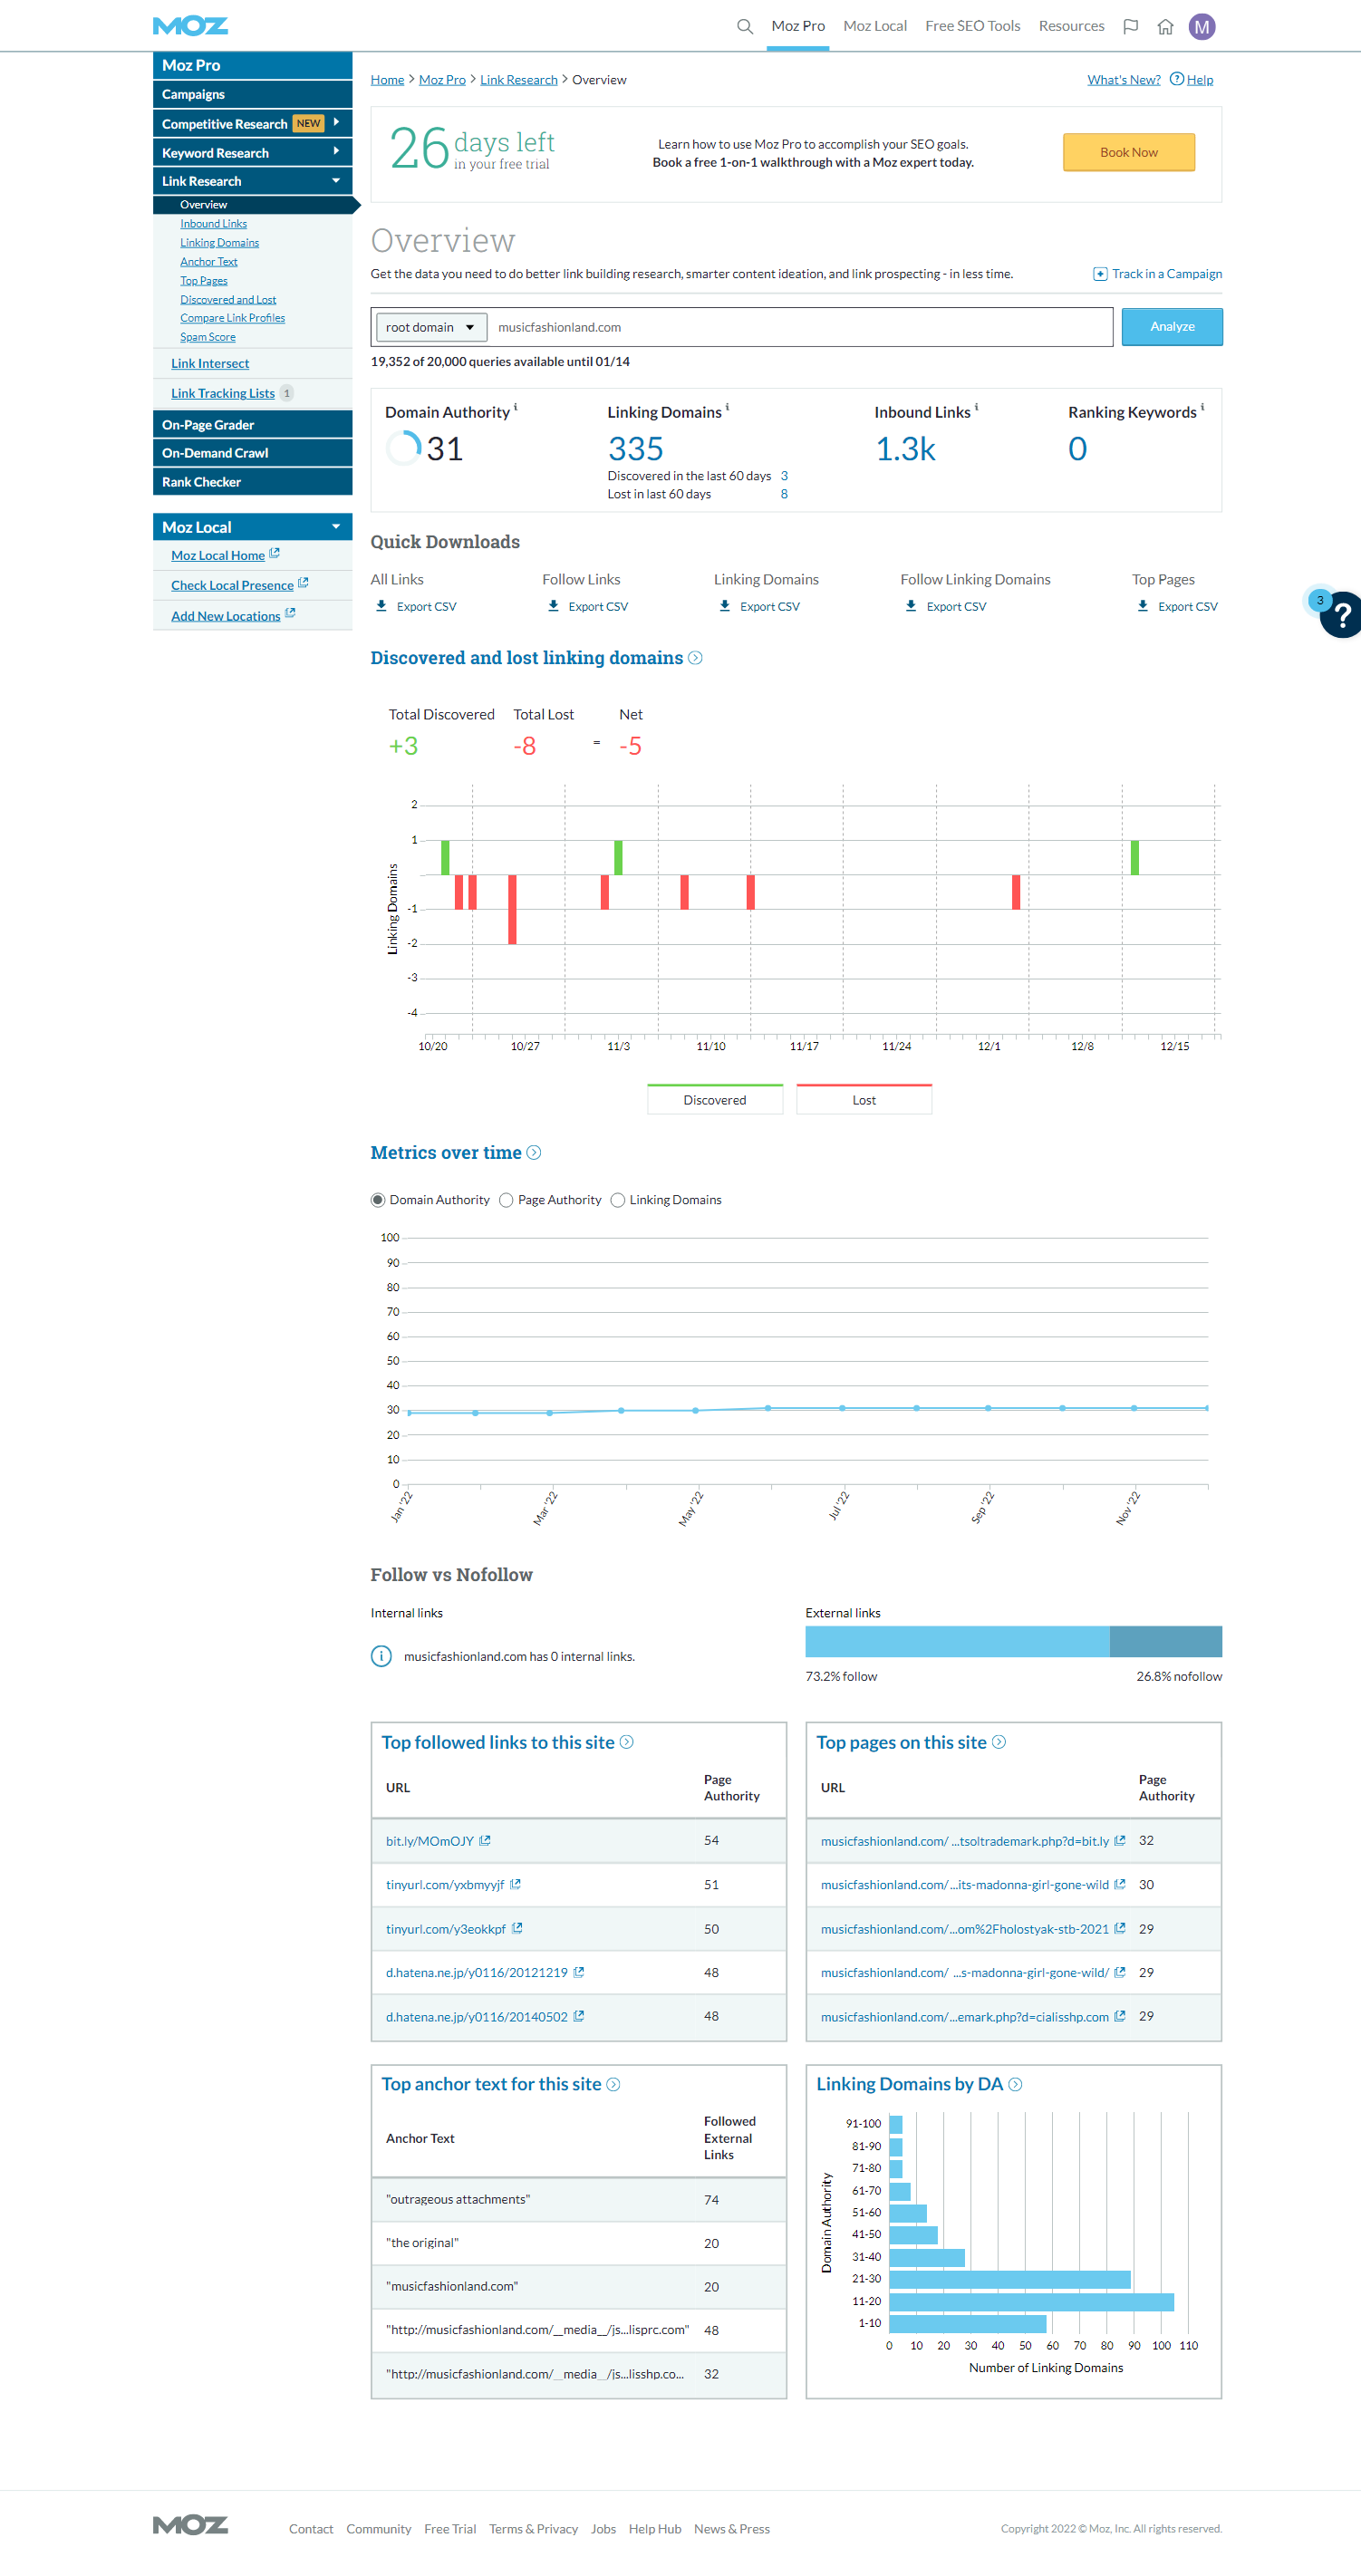The image size is (1361, 2576).
Task: Open floating help question mark widget
Action: (1341, 615)
